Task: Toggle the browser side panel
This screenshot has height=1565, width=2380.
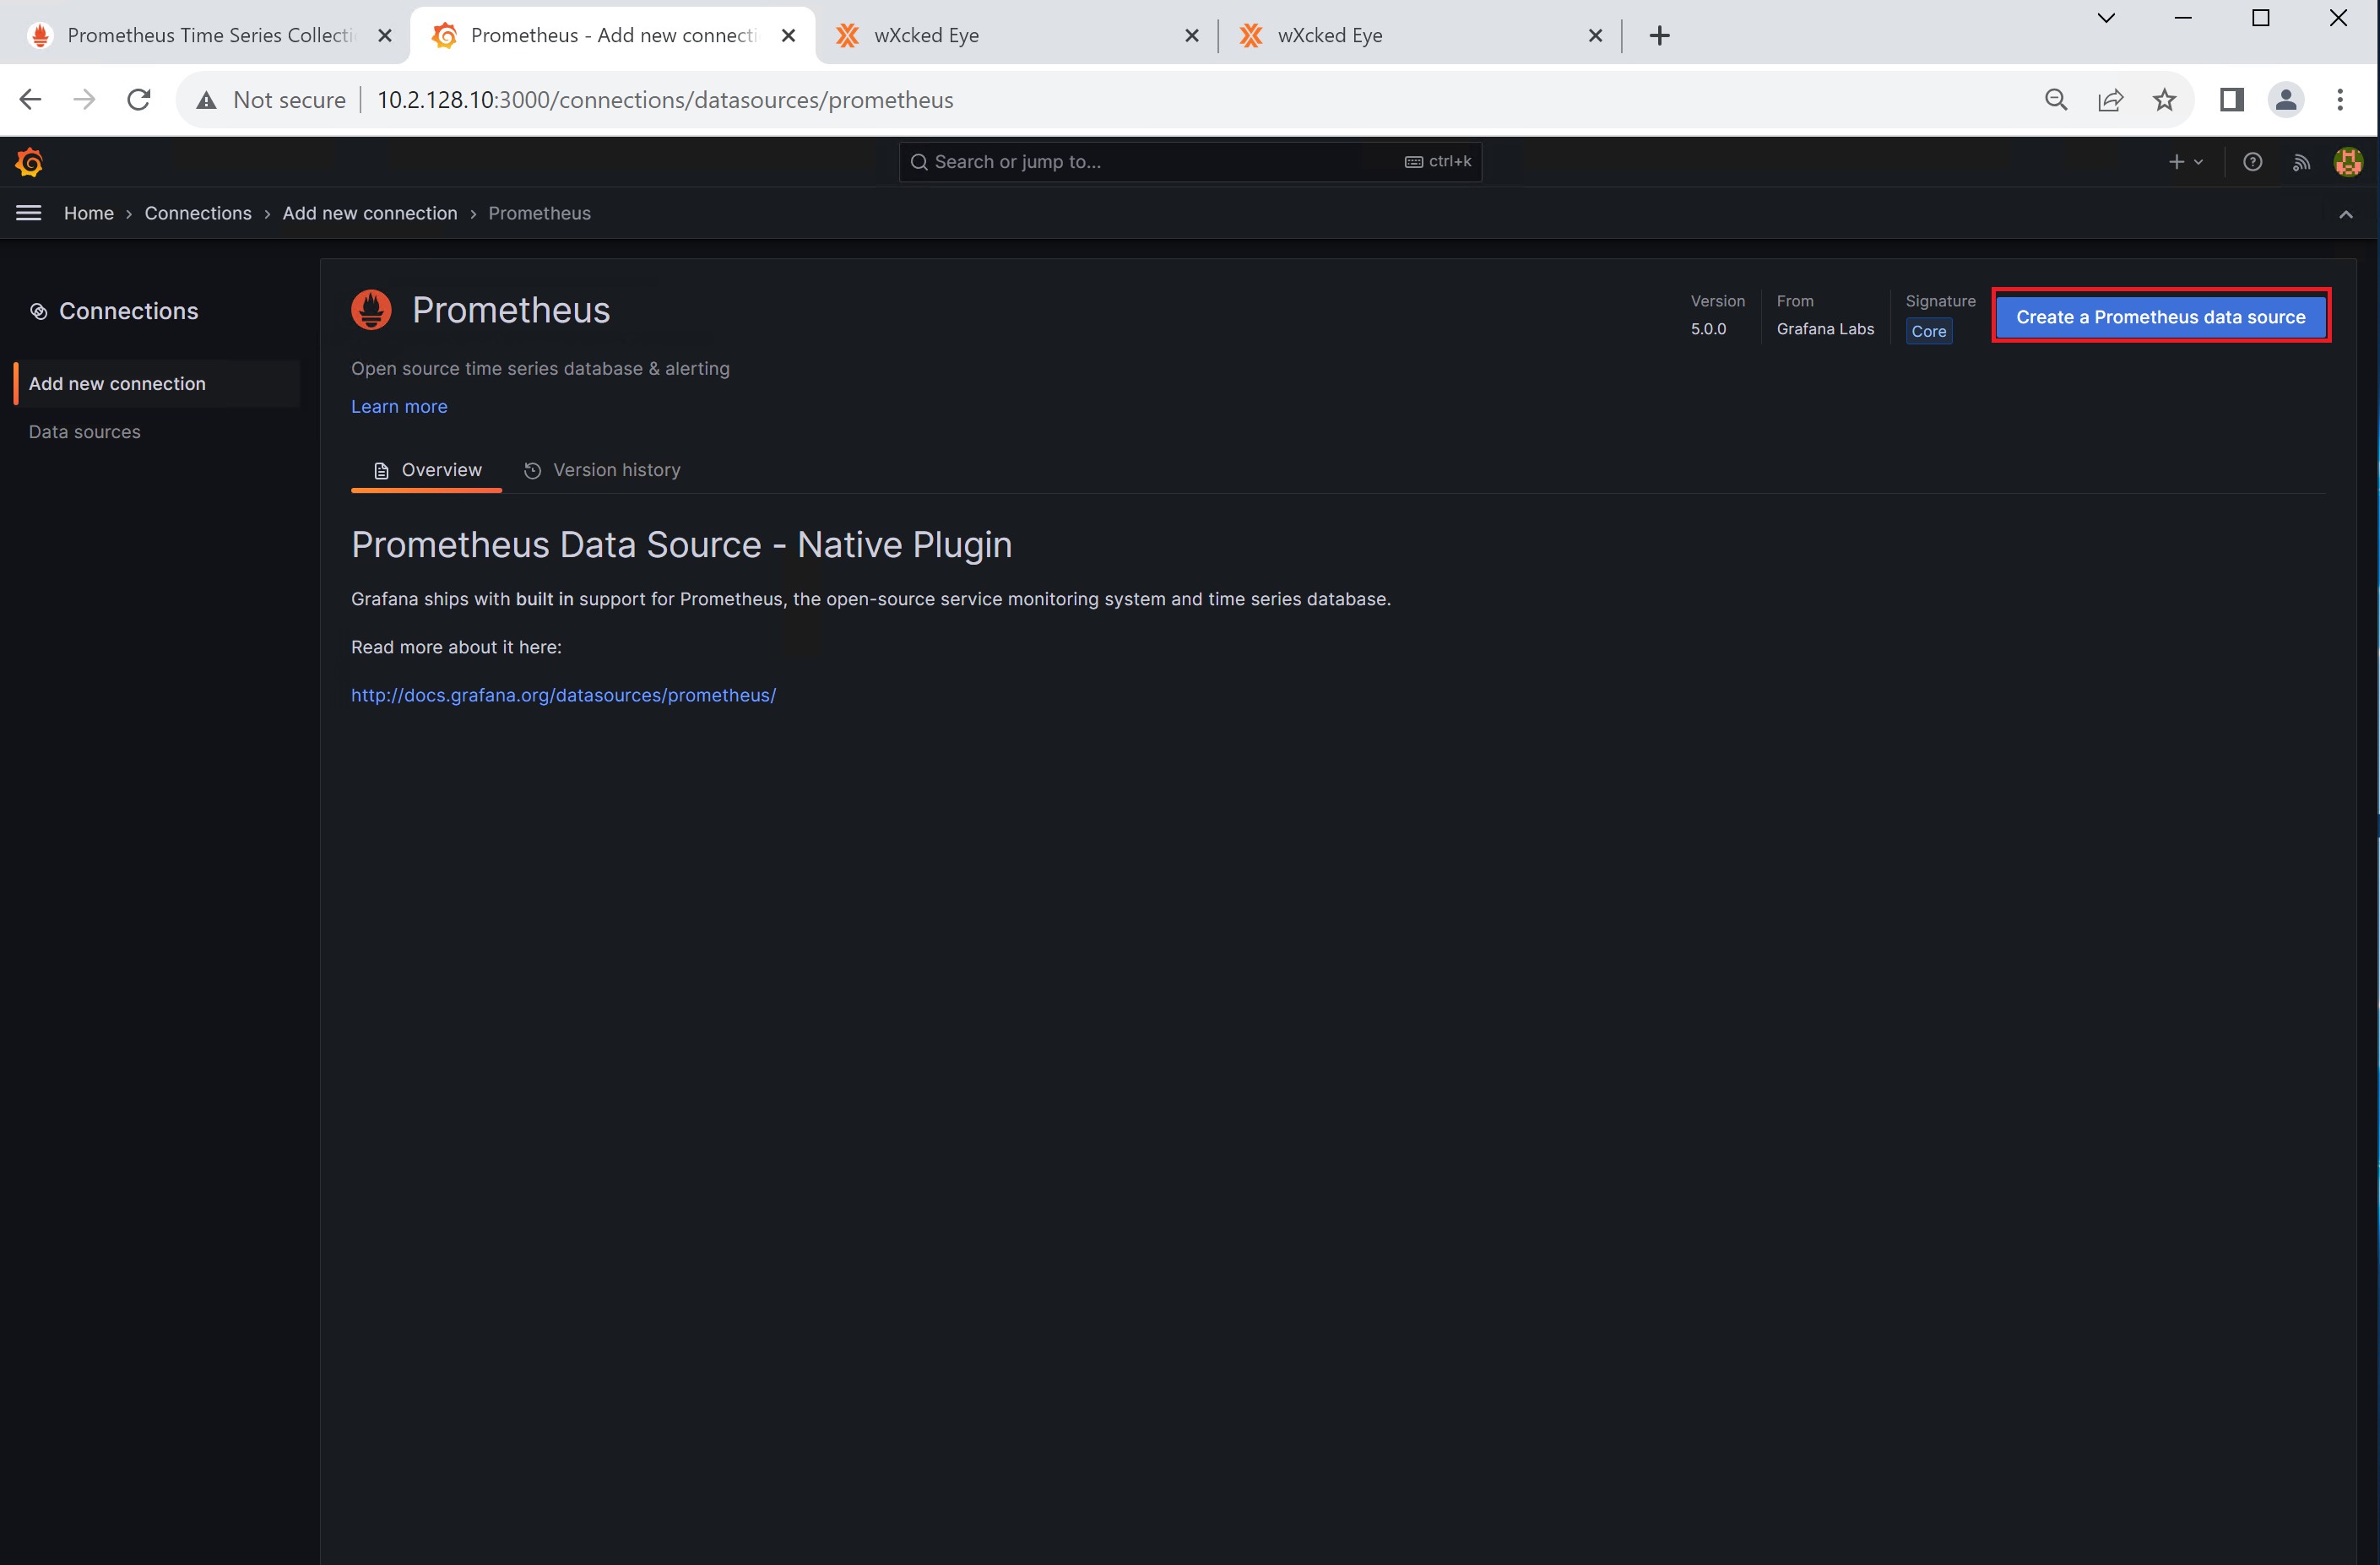Action: tap(2232, 100)
